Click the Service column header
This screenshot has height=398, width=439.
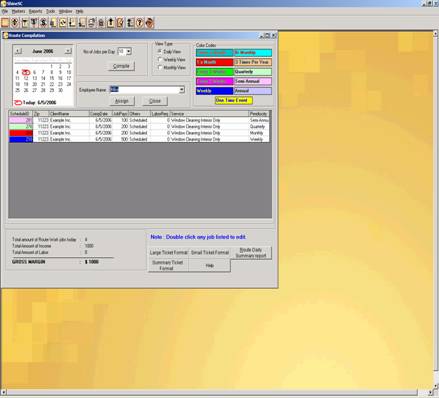(209, 114)
